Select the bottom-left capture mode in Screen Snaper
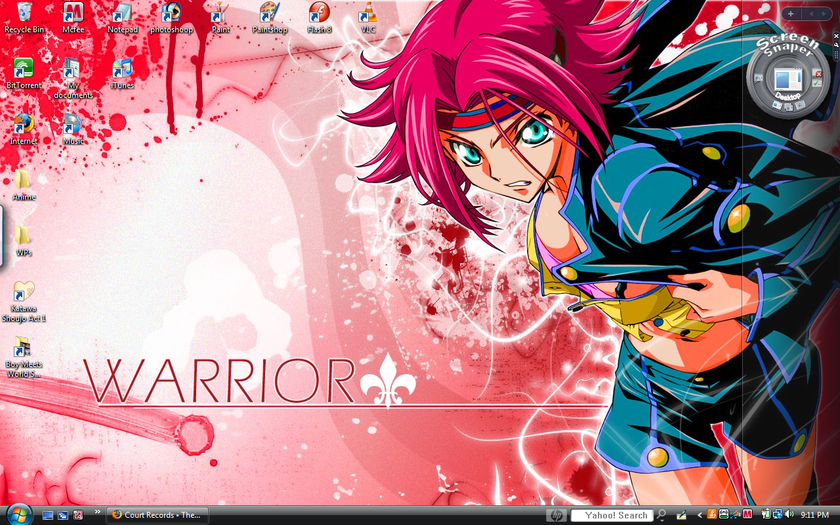This screenshot has width=840, height=525. pyautogui.click(x=777, y=105)
